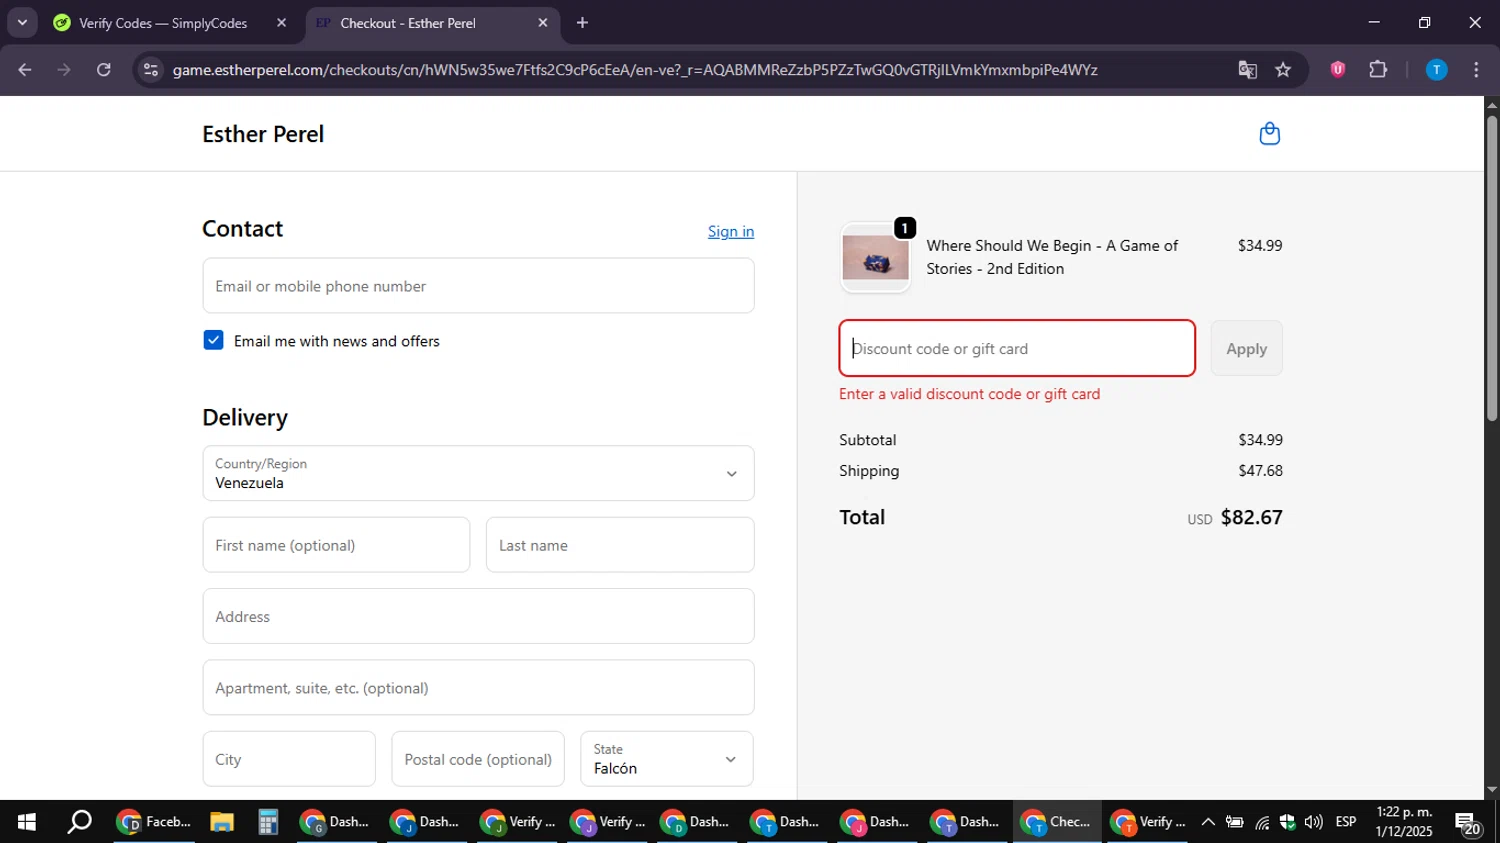This screenshot has width=1500, height=843.
Task: Open the Chrome profile avatar
Action: (1436, 70)
